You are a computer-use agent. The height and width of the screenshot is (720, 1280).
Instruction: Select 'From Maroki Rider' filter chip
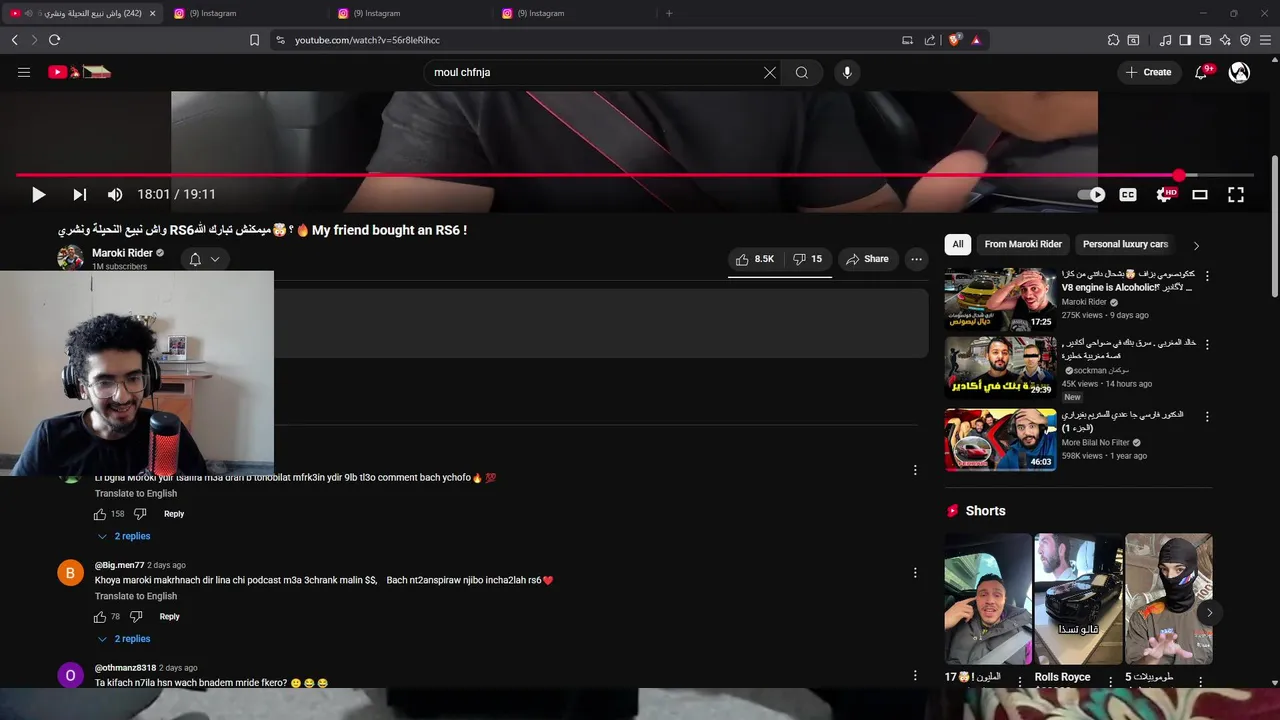click(x=1023, y=244)
